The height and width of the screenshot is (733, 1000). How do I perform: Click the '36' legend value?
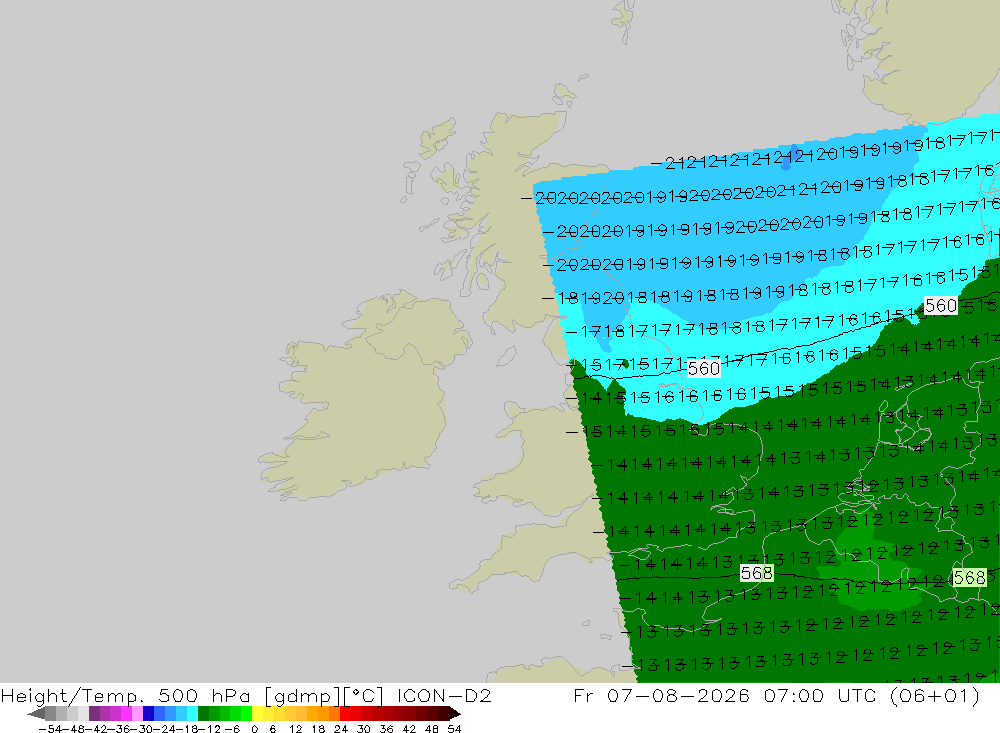pos(386,729)
